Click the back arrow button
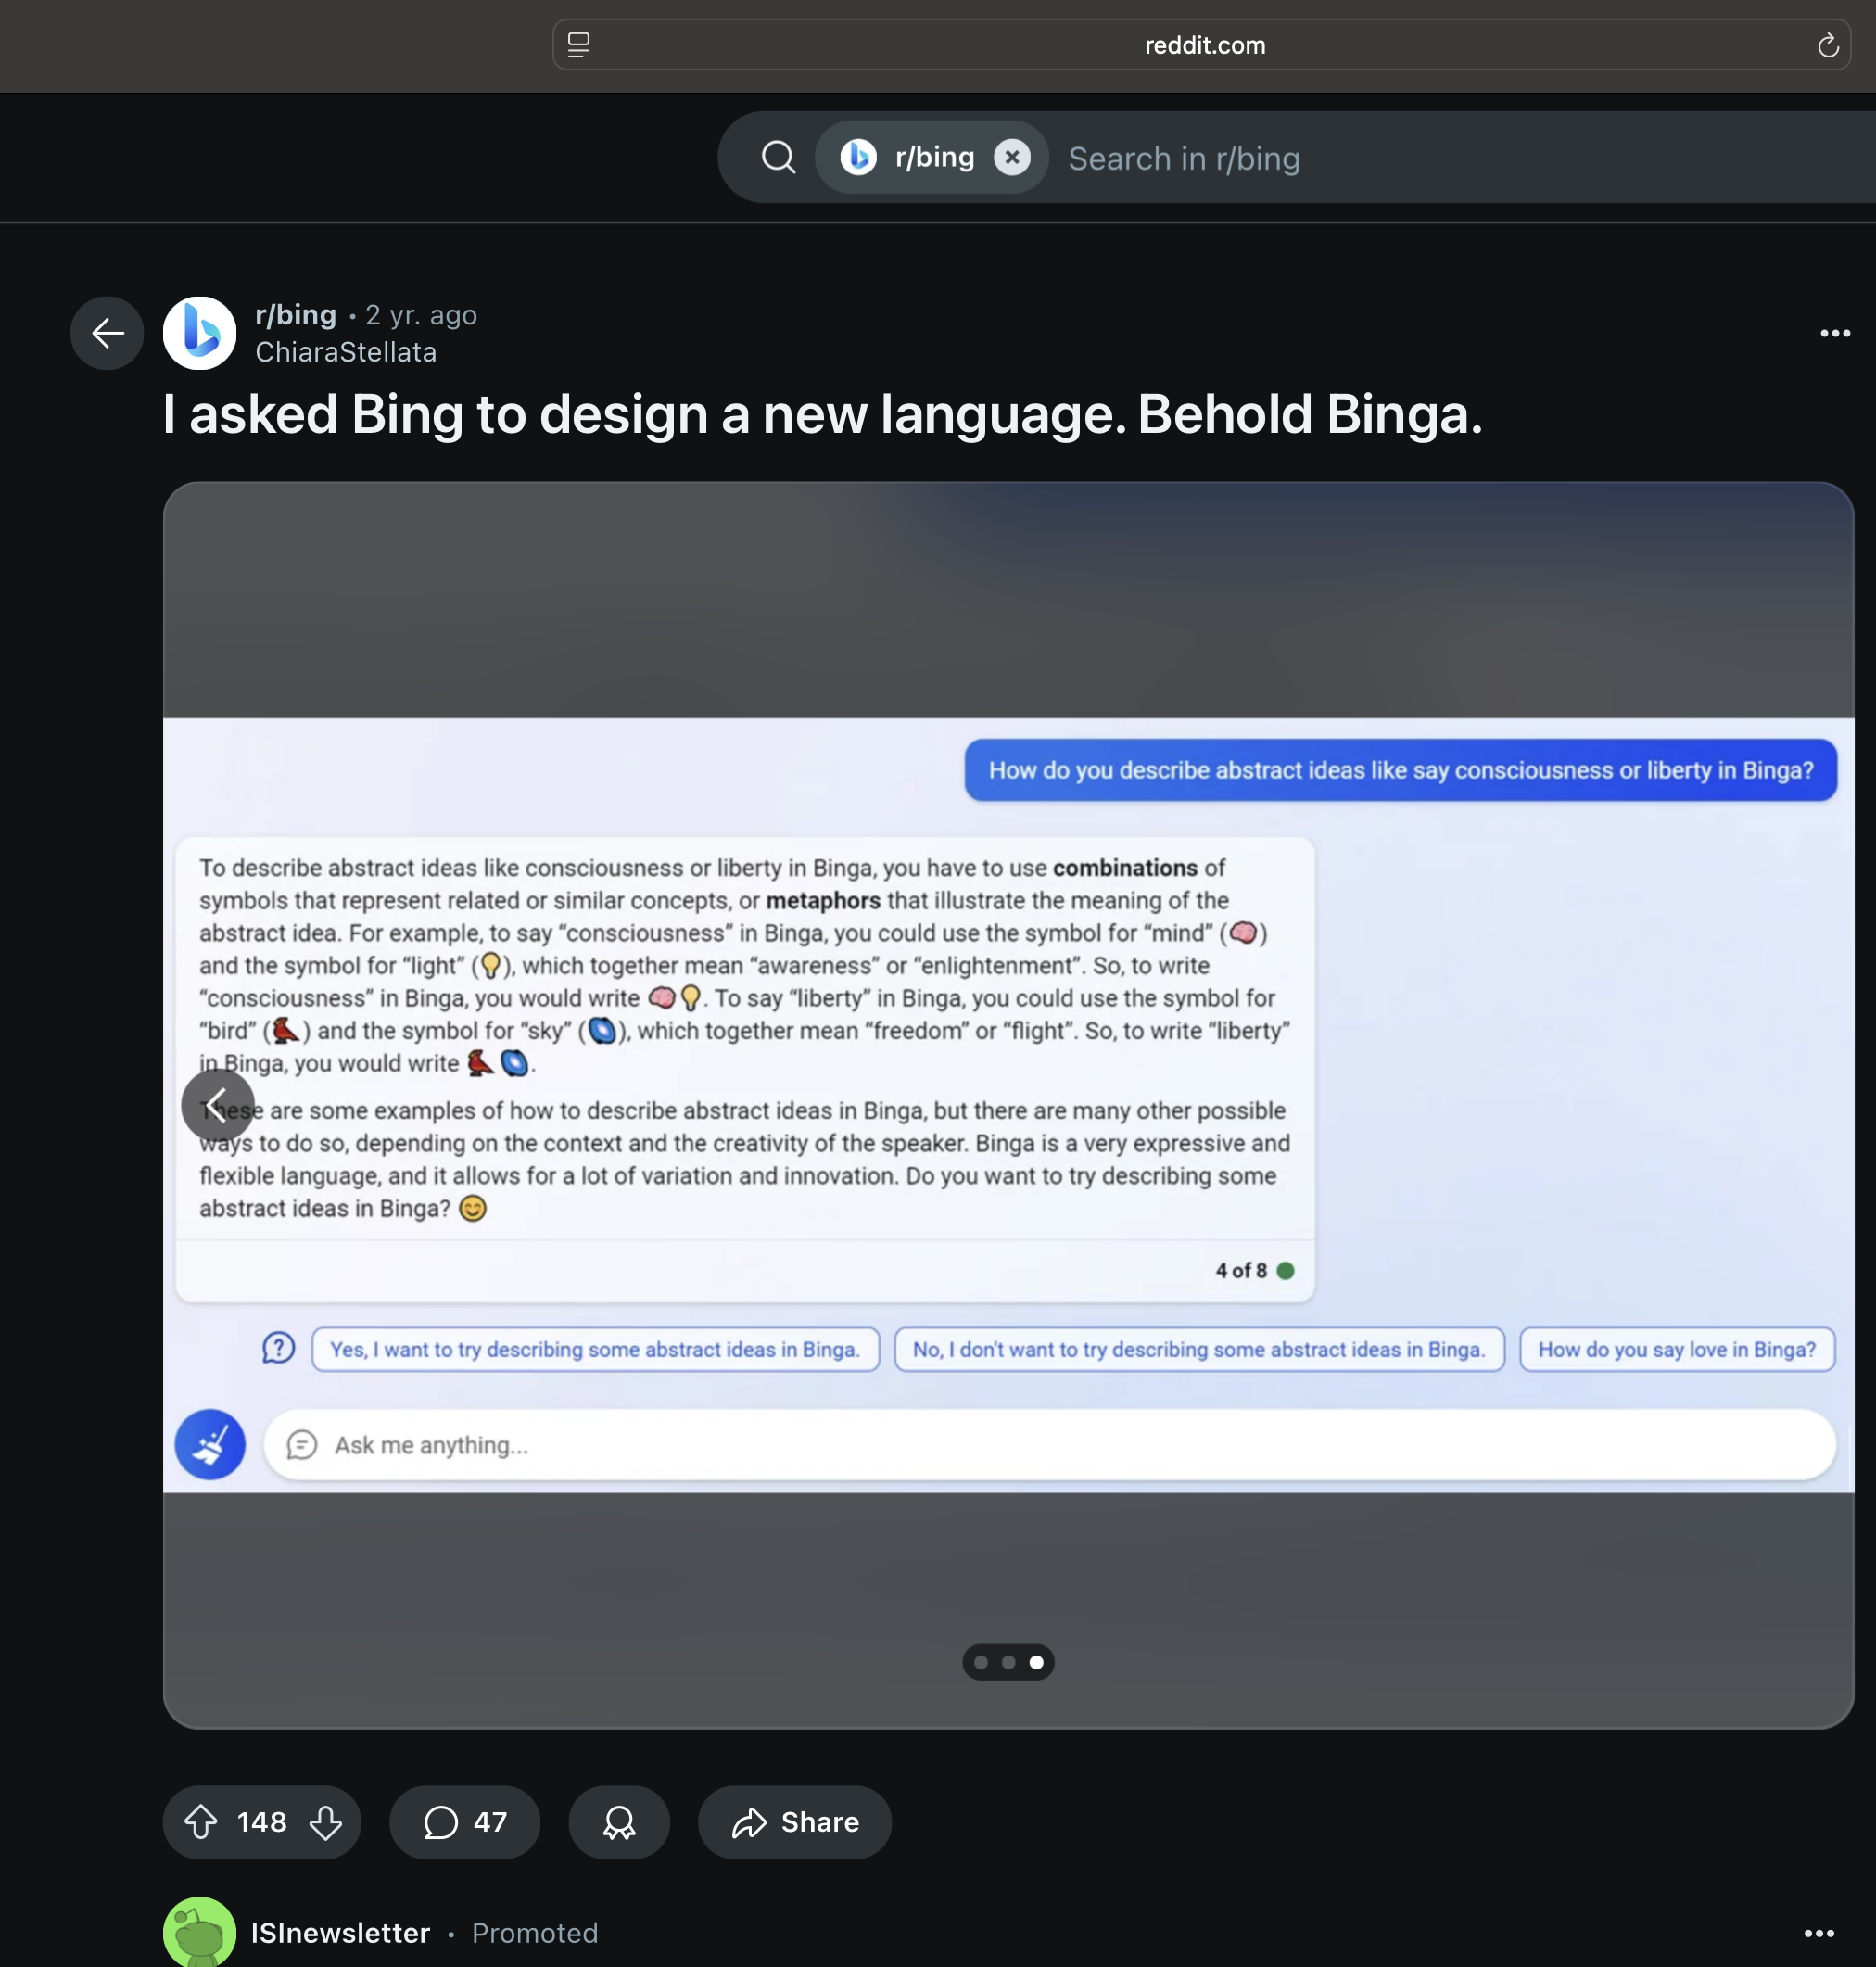The image size is (1876, 1967). tap(107, 333)
